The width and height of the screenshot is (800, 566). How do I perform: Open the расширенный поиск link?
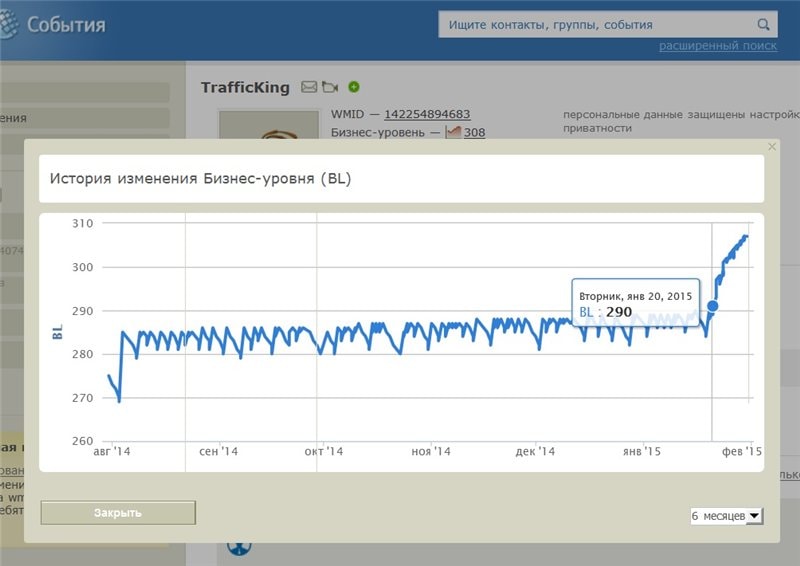[x=717, y=46]
